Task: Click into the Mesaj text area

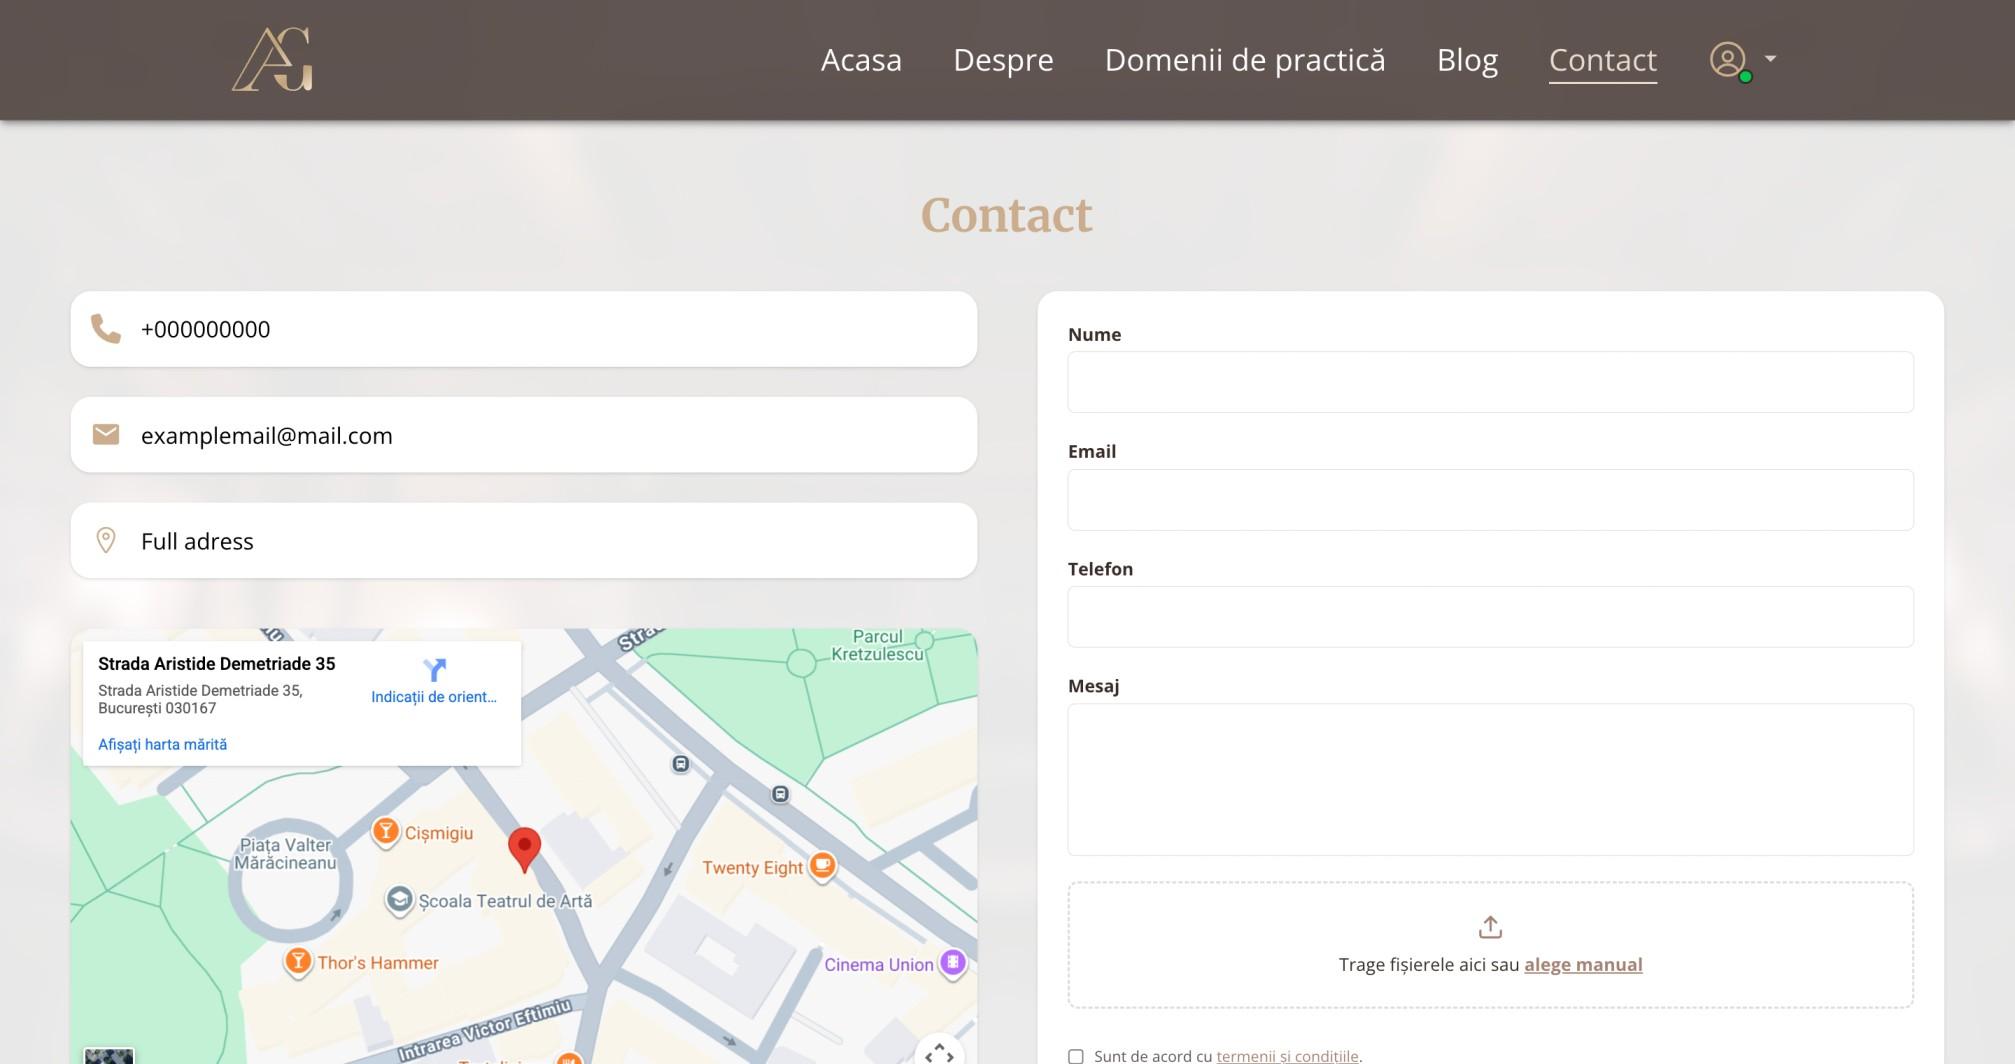Action: 1490,779
